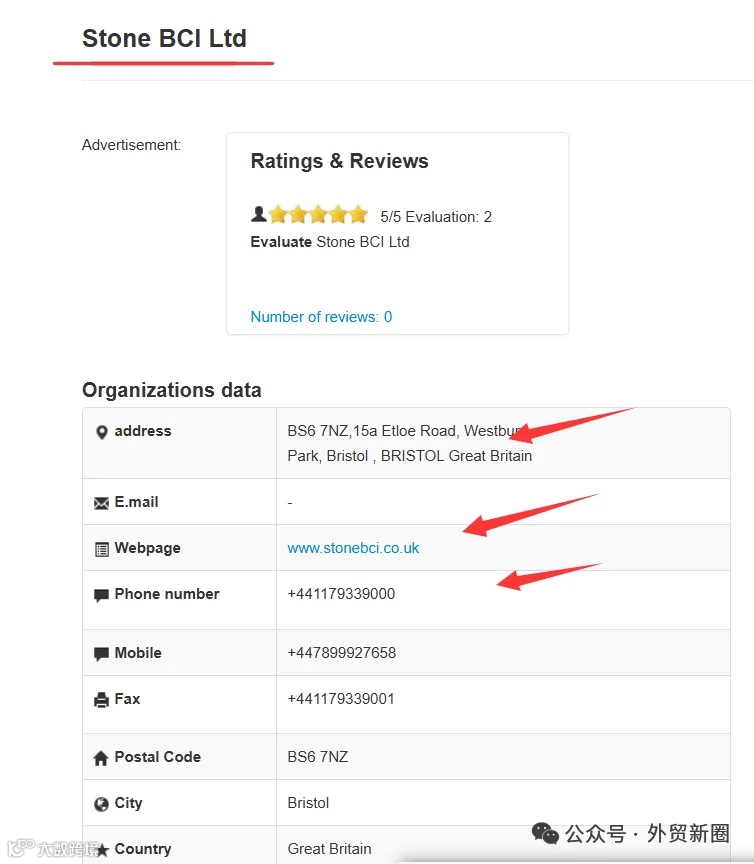This screenshot has width=754, height=864.
Task: Select mobile number +447899927658
Action: (342, 653)
